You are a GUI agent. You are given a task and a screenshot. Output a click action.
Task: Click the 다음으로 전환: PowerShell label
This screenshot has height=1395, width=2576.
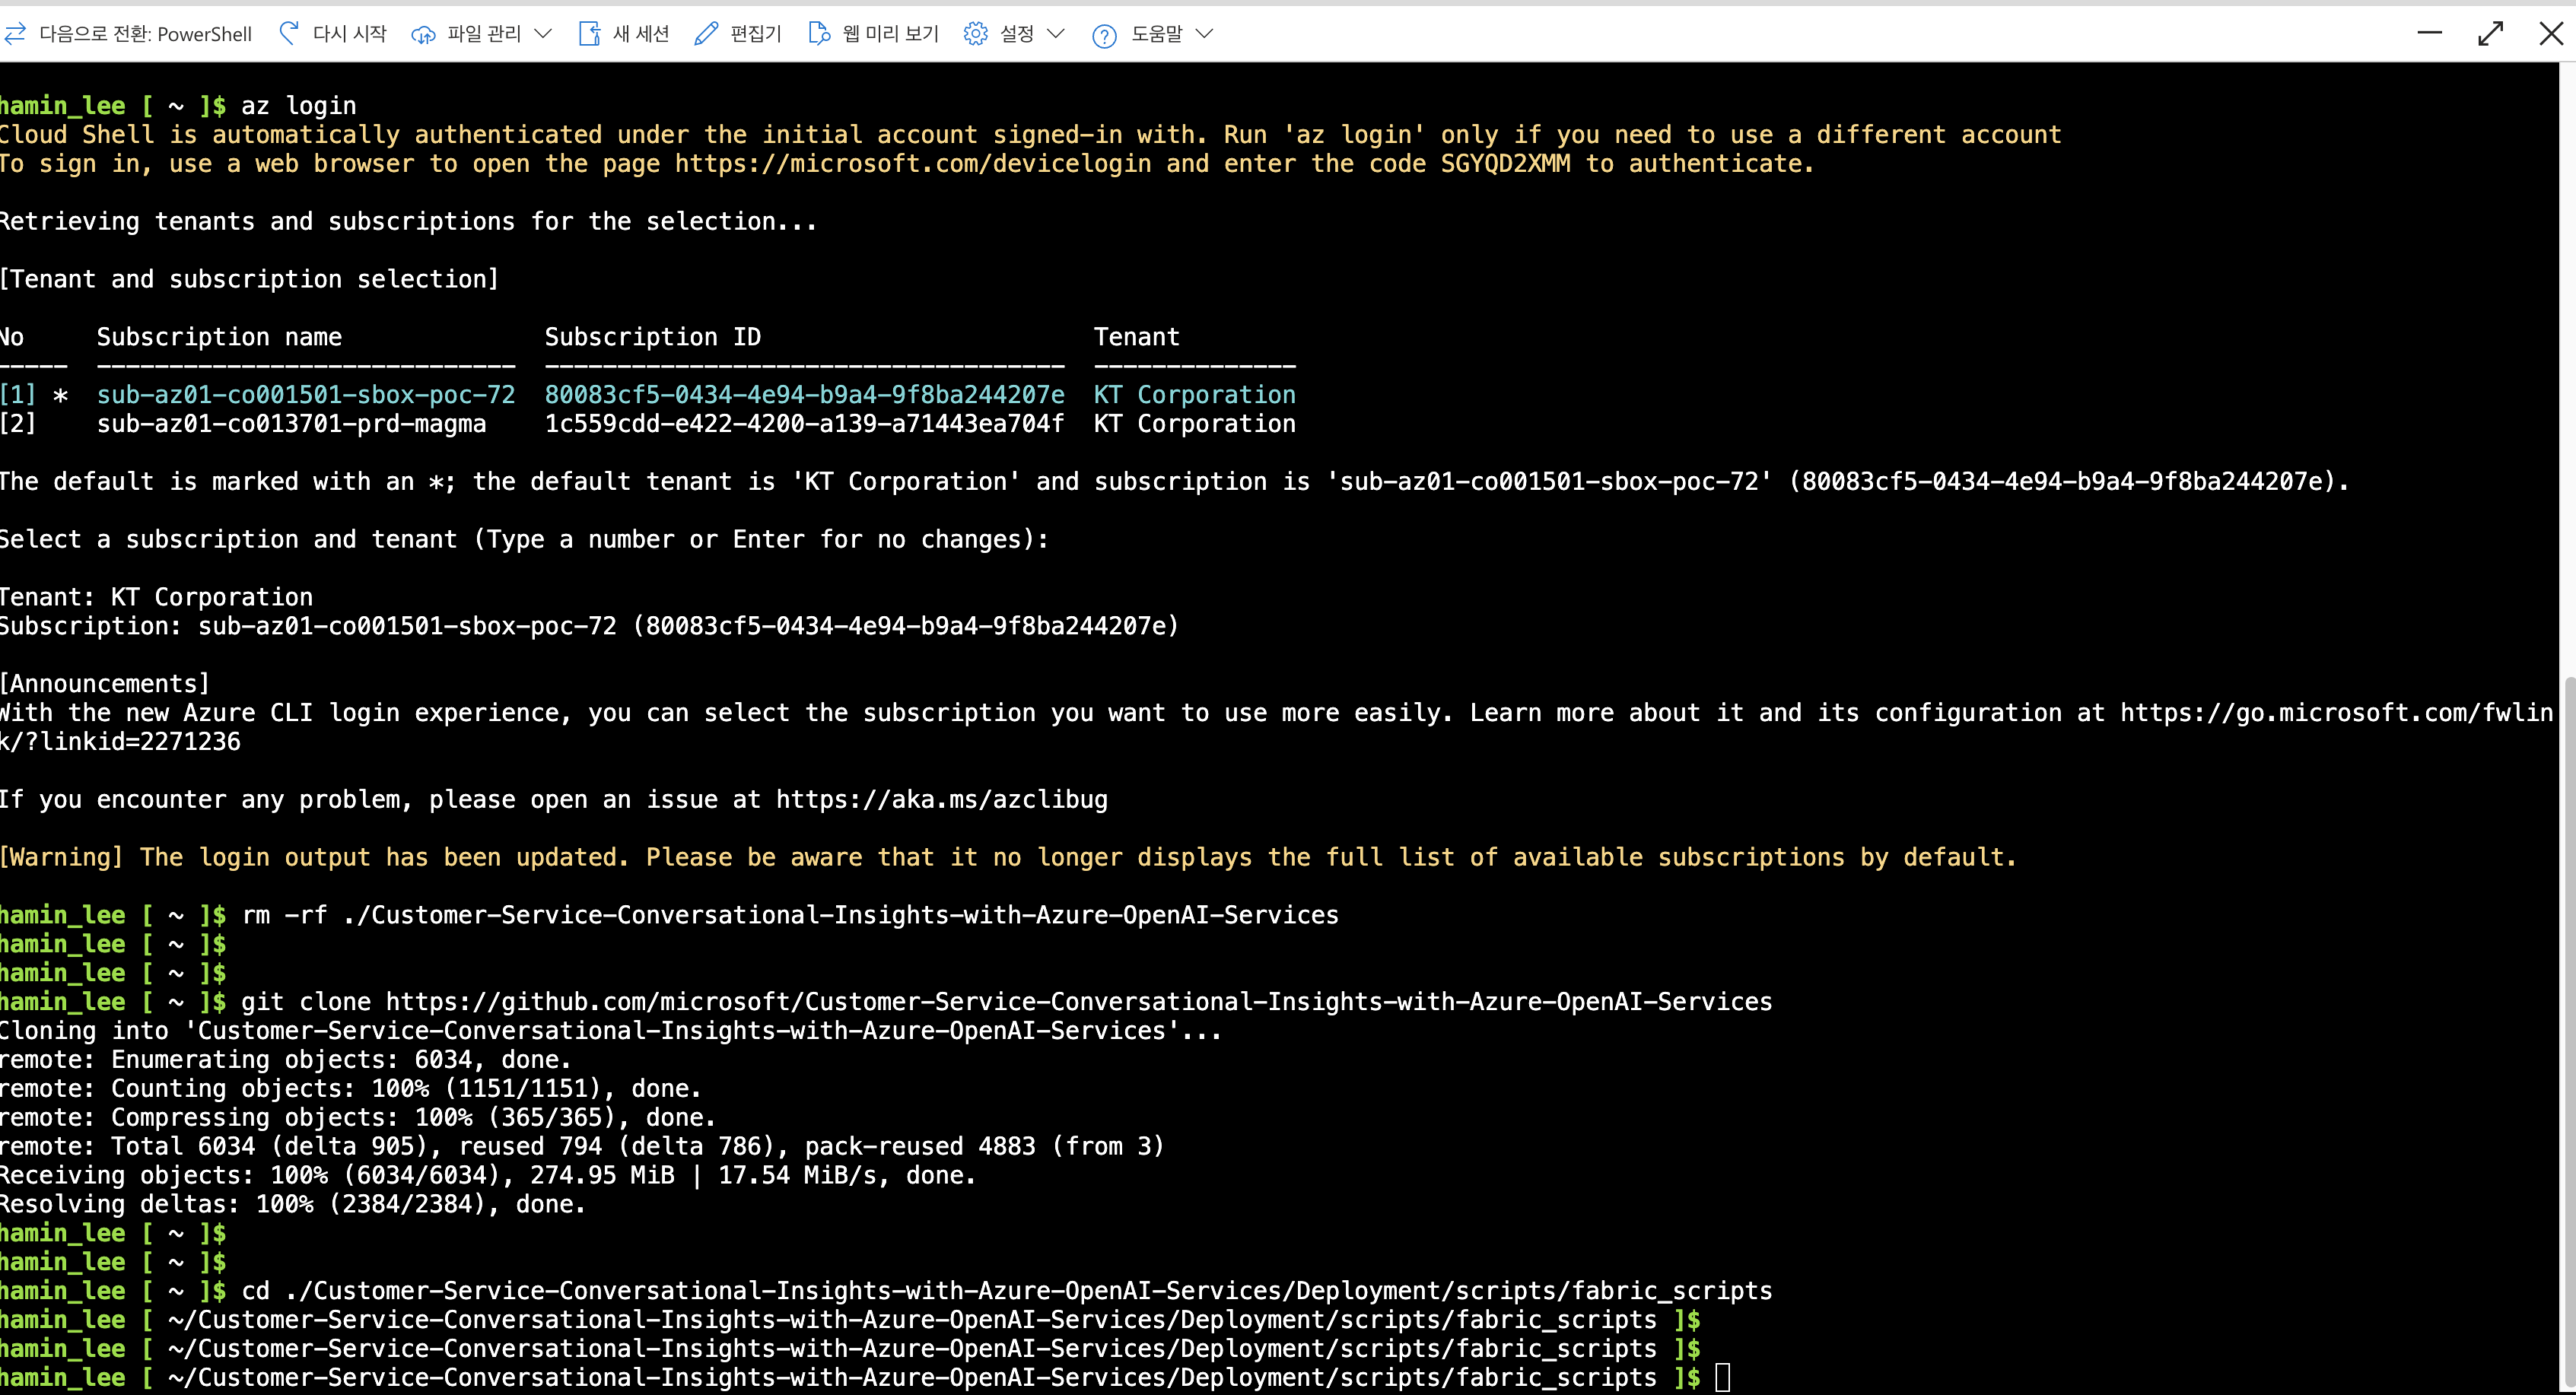point(145,34)
